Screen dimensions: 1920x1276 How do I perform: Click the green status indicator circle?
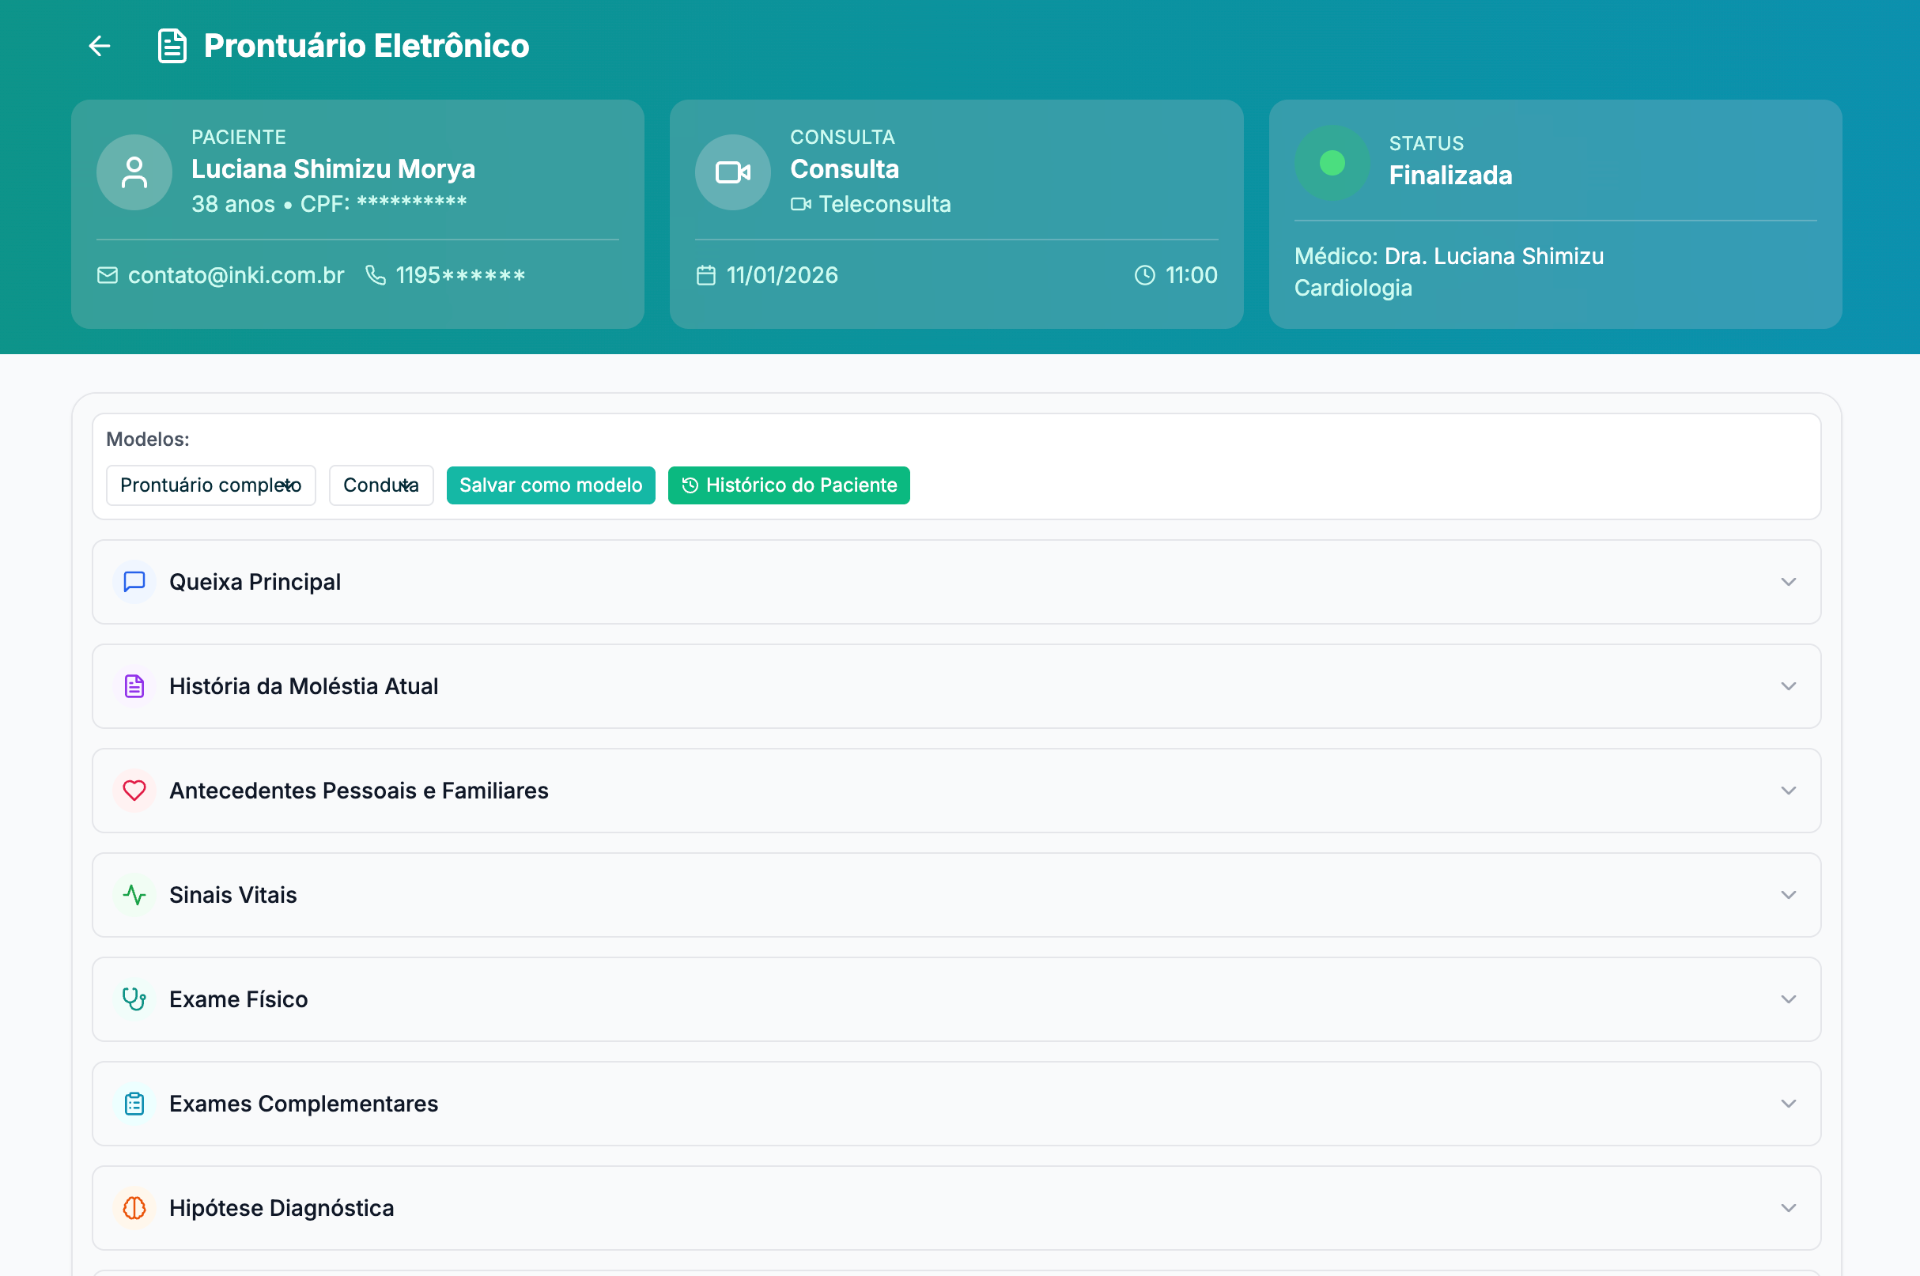1331,163
